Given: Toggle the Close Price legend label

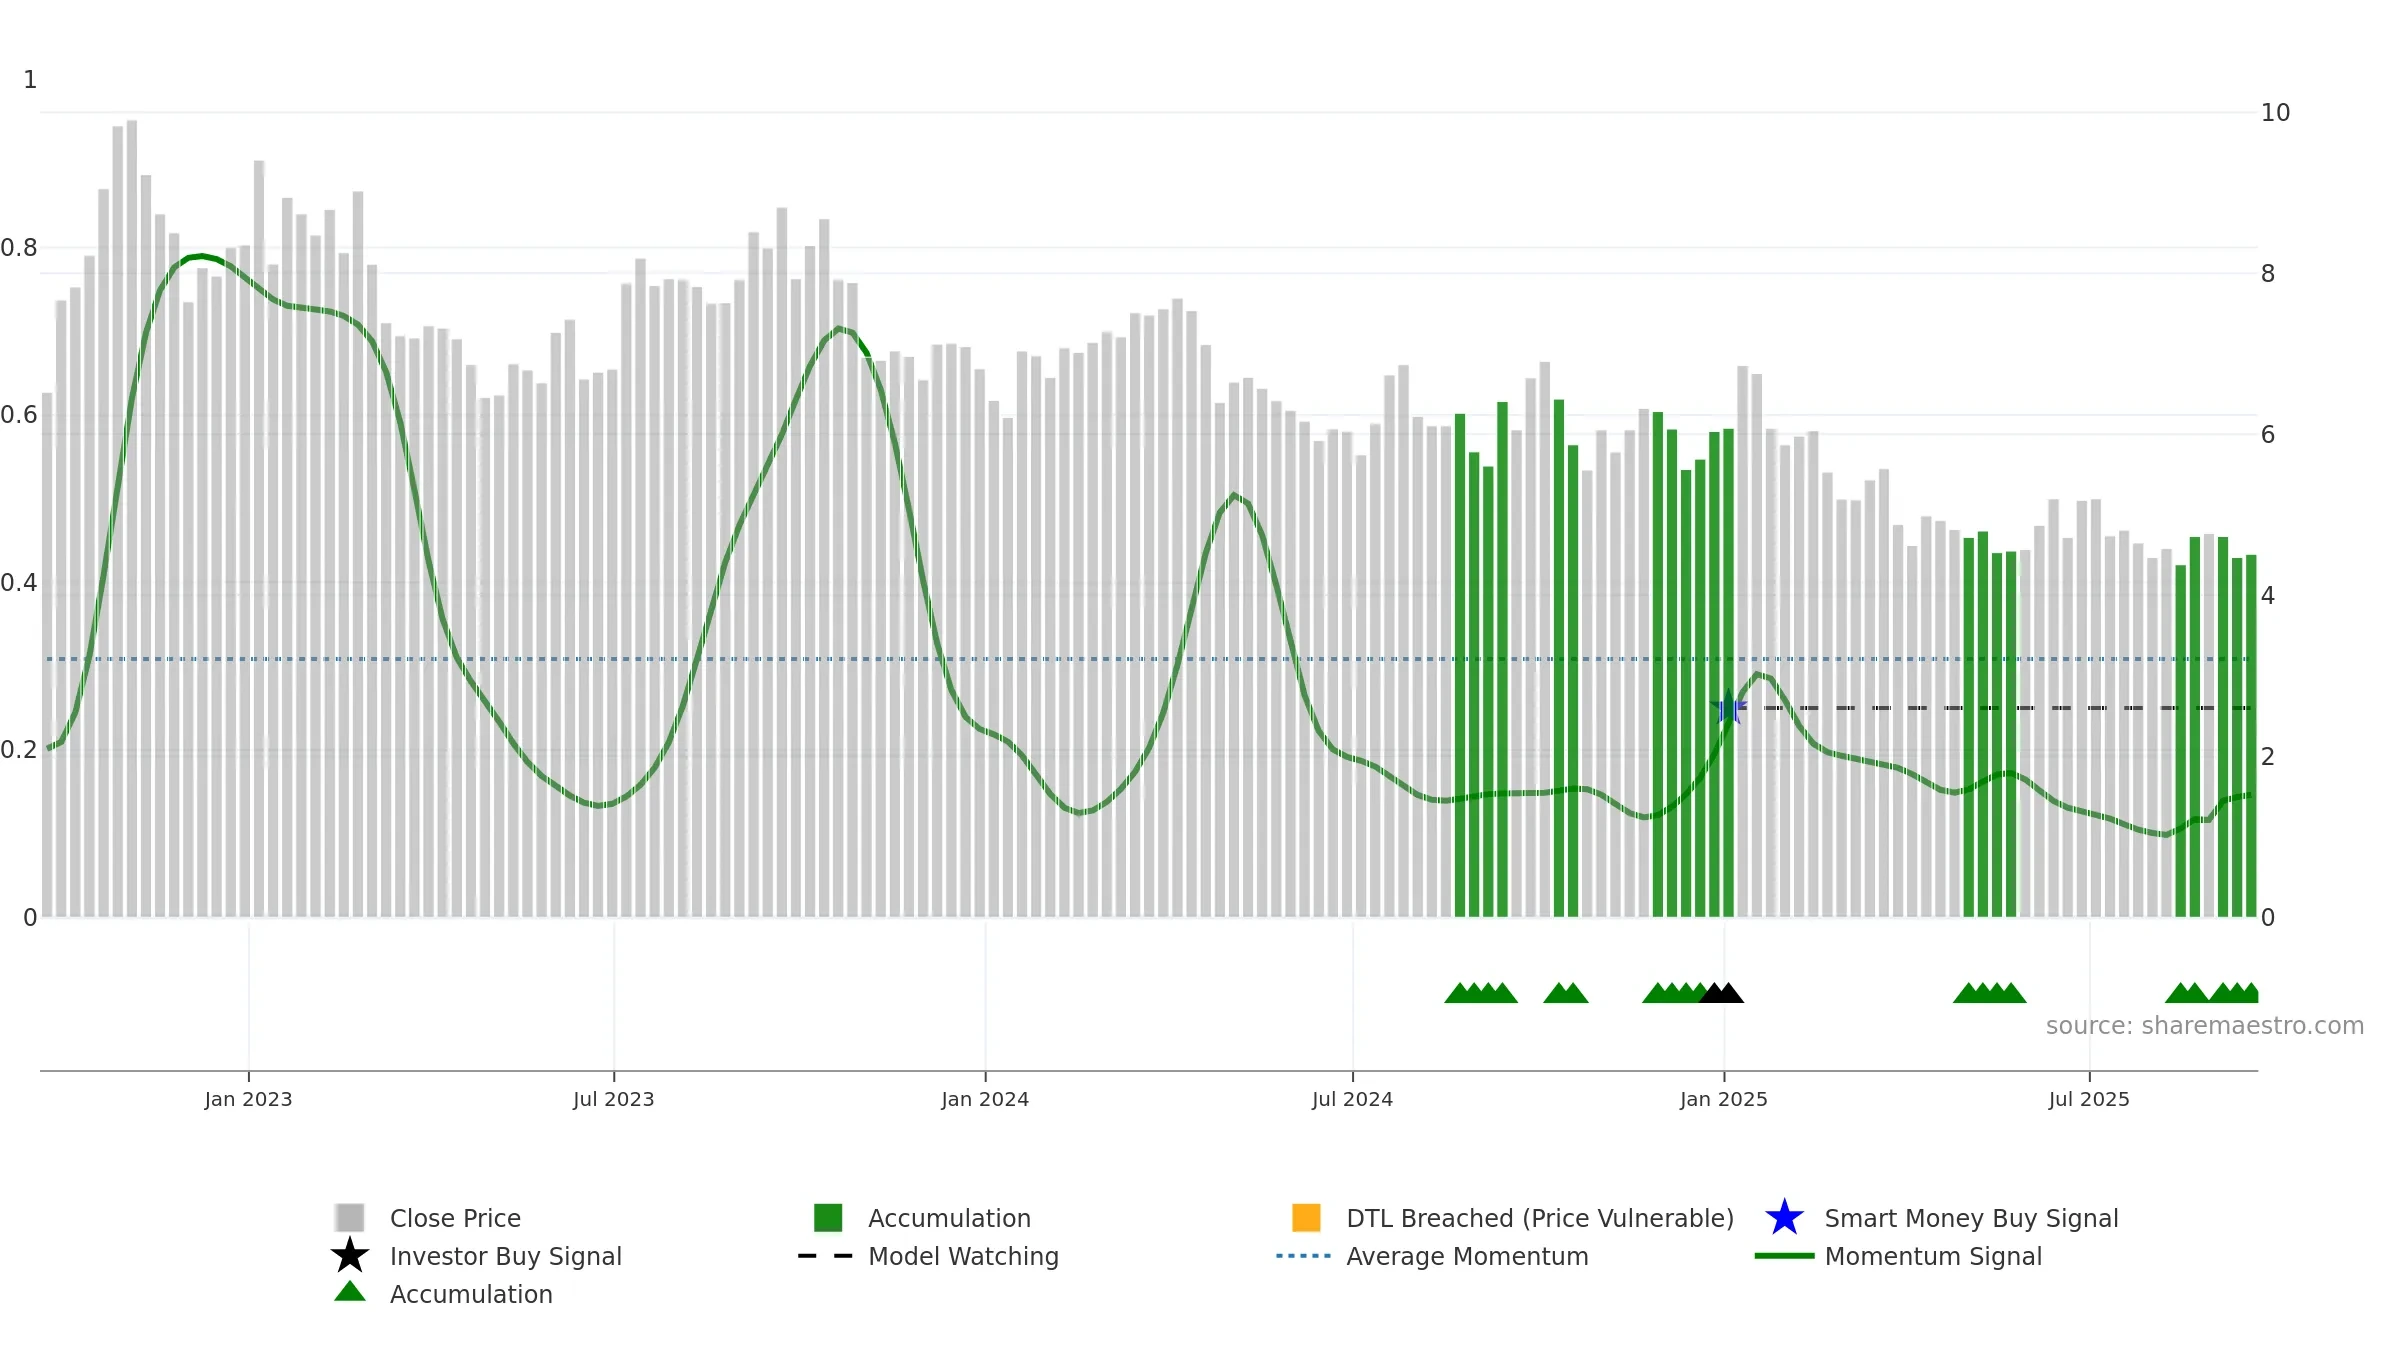Looking at the screenshot, I should pyautogui.click(x=455, y=1218).
